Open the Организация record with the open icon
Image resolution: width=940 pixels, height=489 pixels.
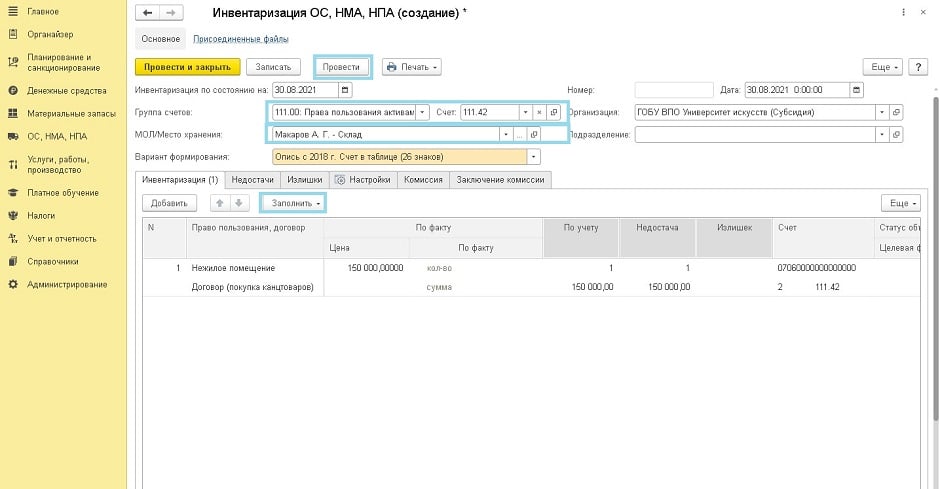(896, 112)
